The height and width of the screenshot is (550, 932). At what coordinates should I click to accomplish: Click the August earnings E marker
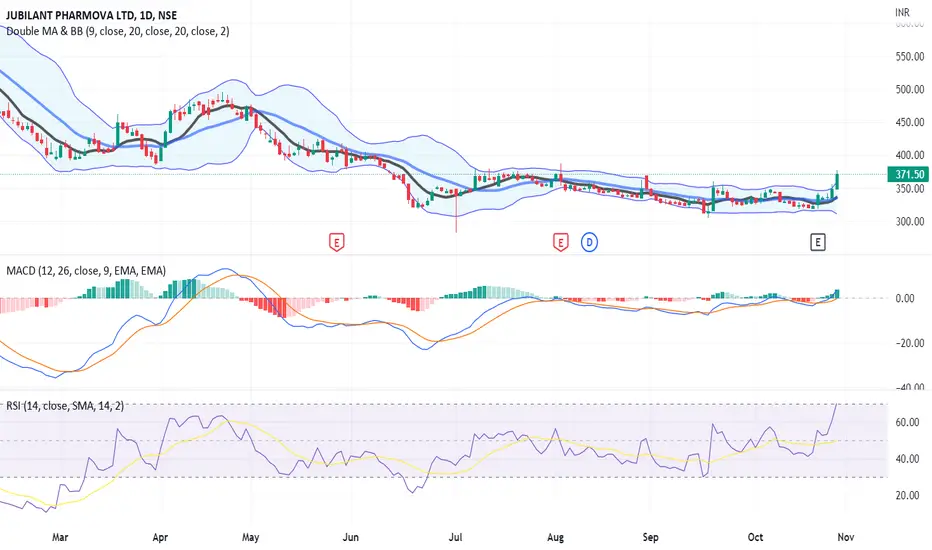[x=561, y=242]
